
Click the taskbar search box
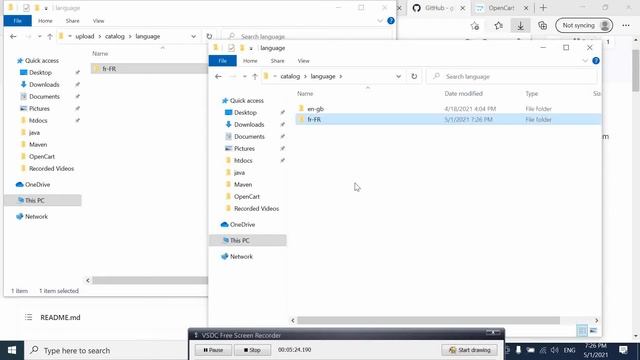106,350
